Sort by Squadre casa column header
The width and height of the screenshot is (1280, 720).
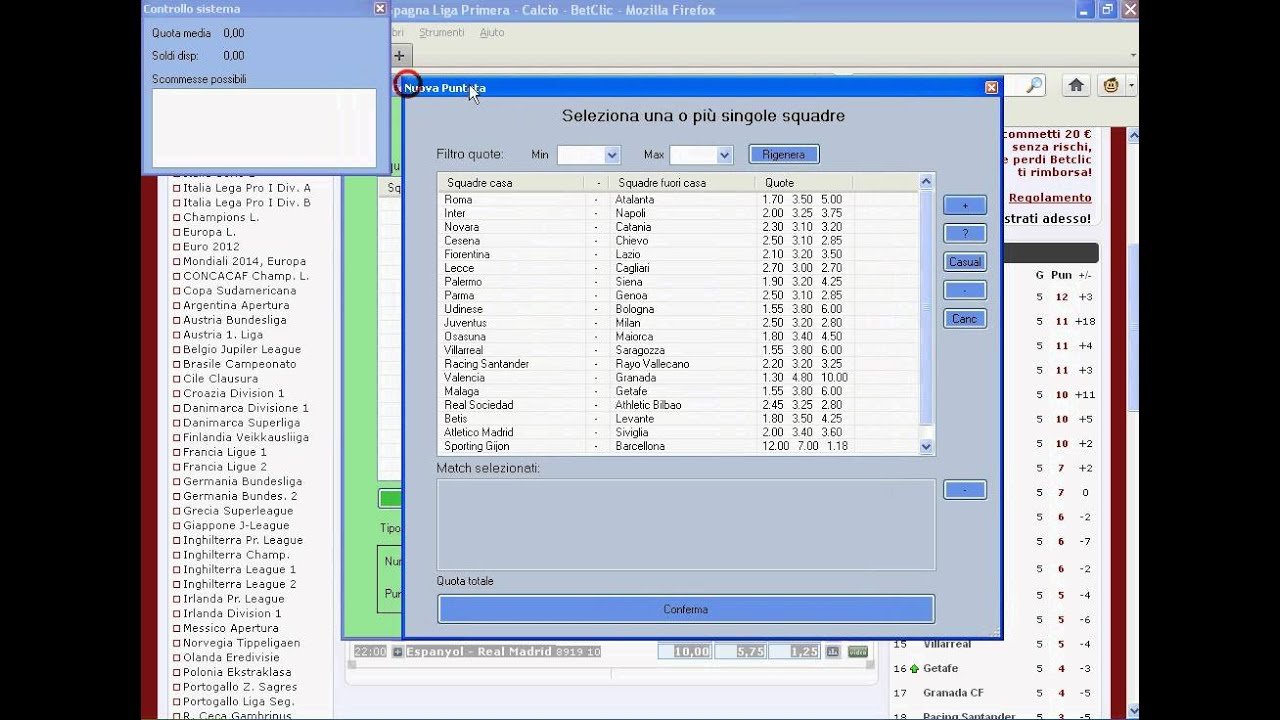point(510,182)
